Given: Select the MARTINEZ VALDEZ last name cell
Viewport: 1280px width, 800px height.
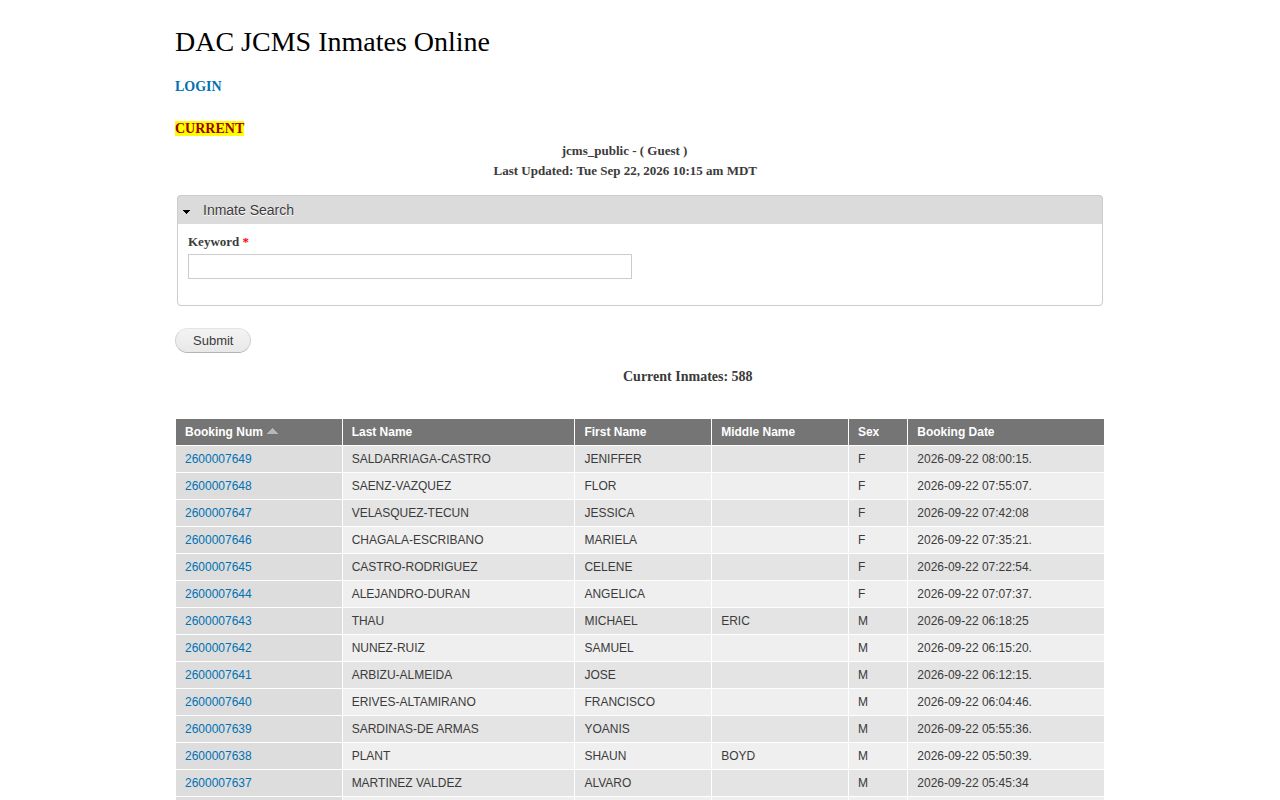Looking at the screenshot, I should point(458,783).
